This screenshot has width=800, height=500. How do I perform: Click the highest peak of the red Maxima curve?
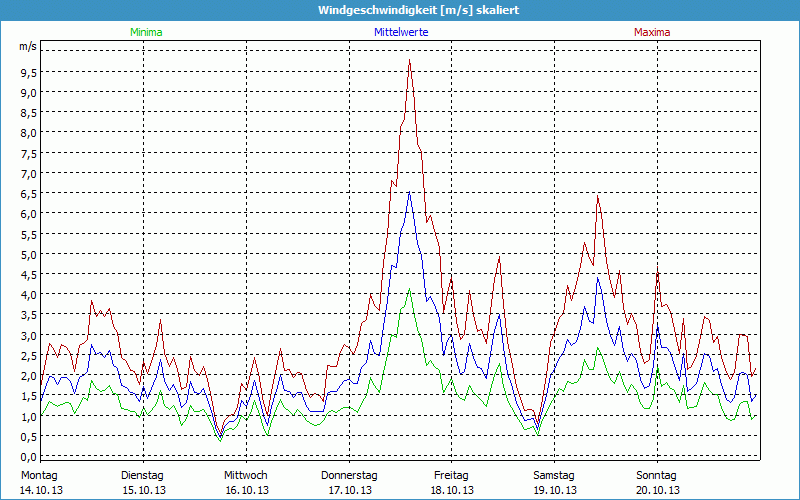410,61
